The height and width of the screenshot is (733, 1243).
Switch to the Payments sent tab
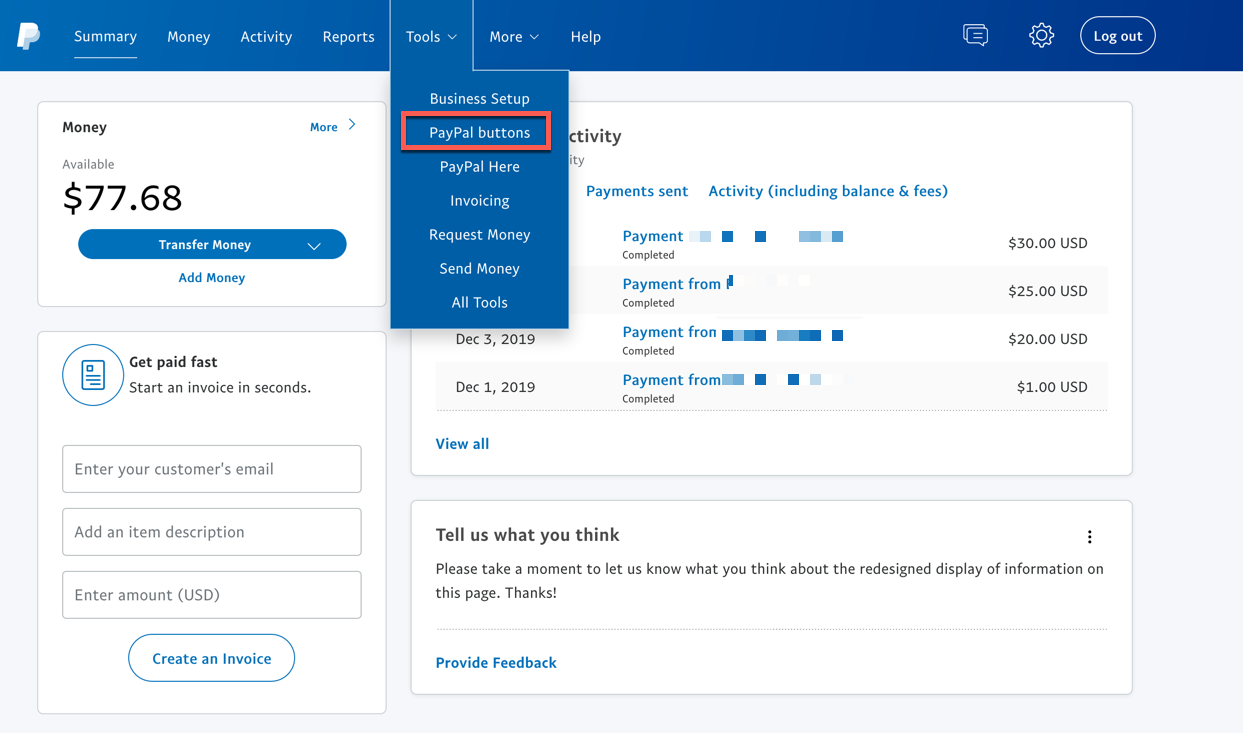coord(637,190)
